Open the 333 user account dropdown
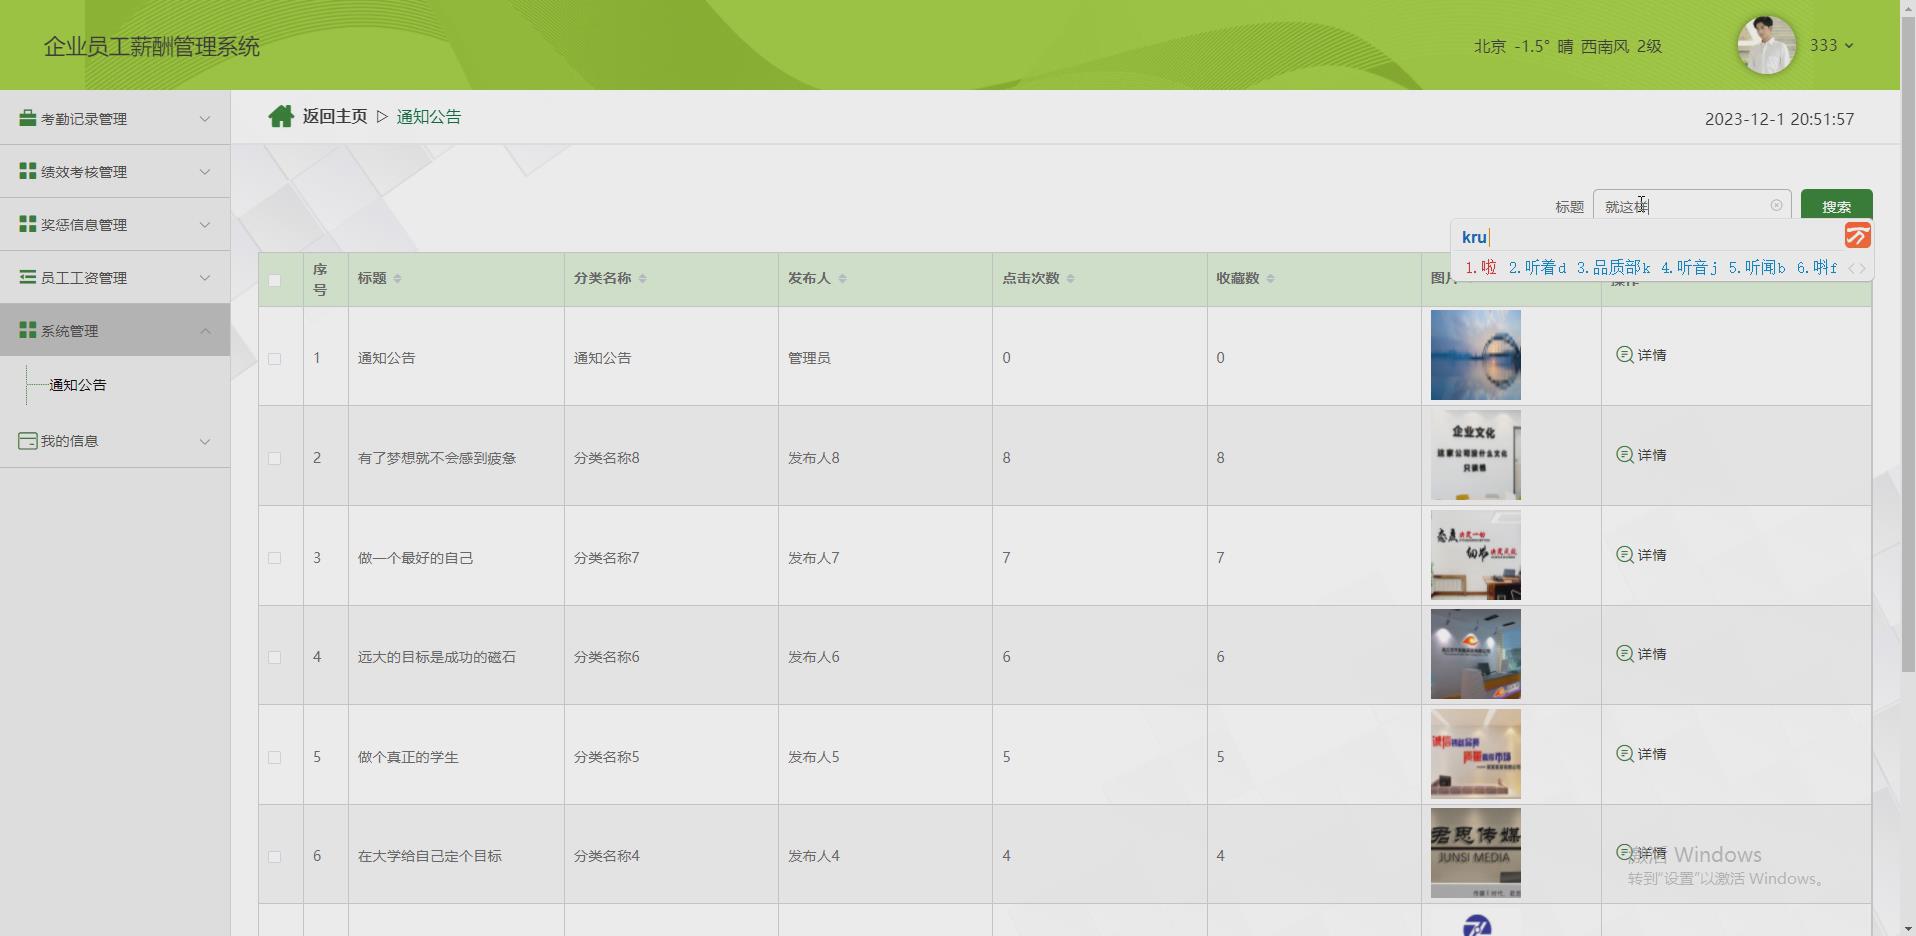The image size is (1916, 936). pos(1832,45)
